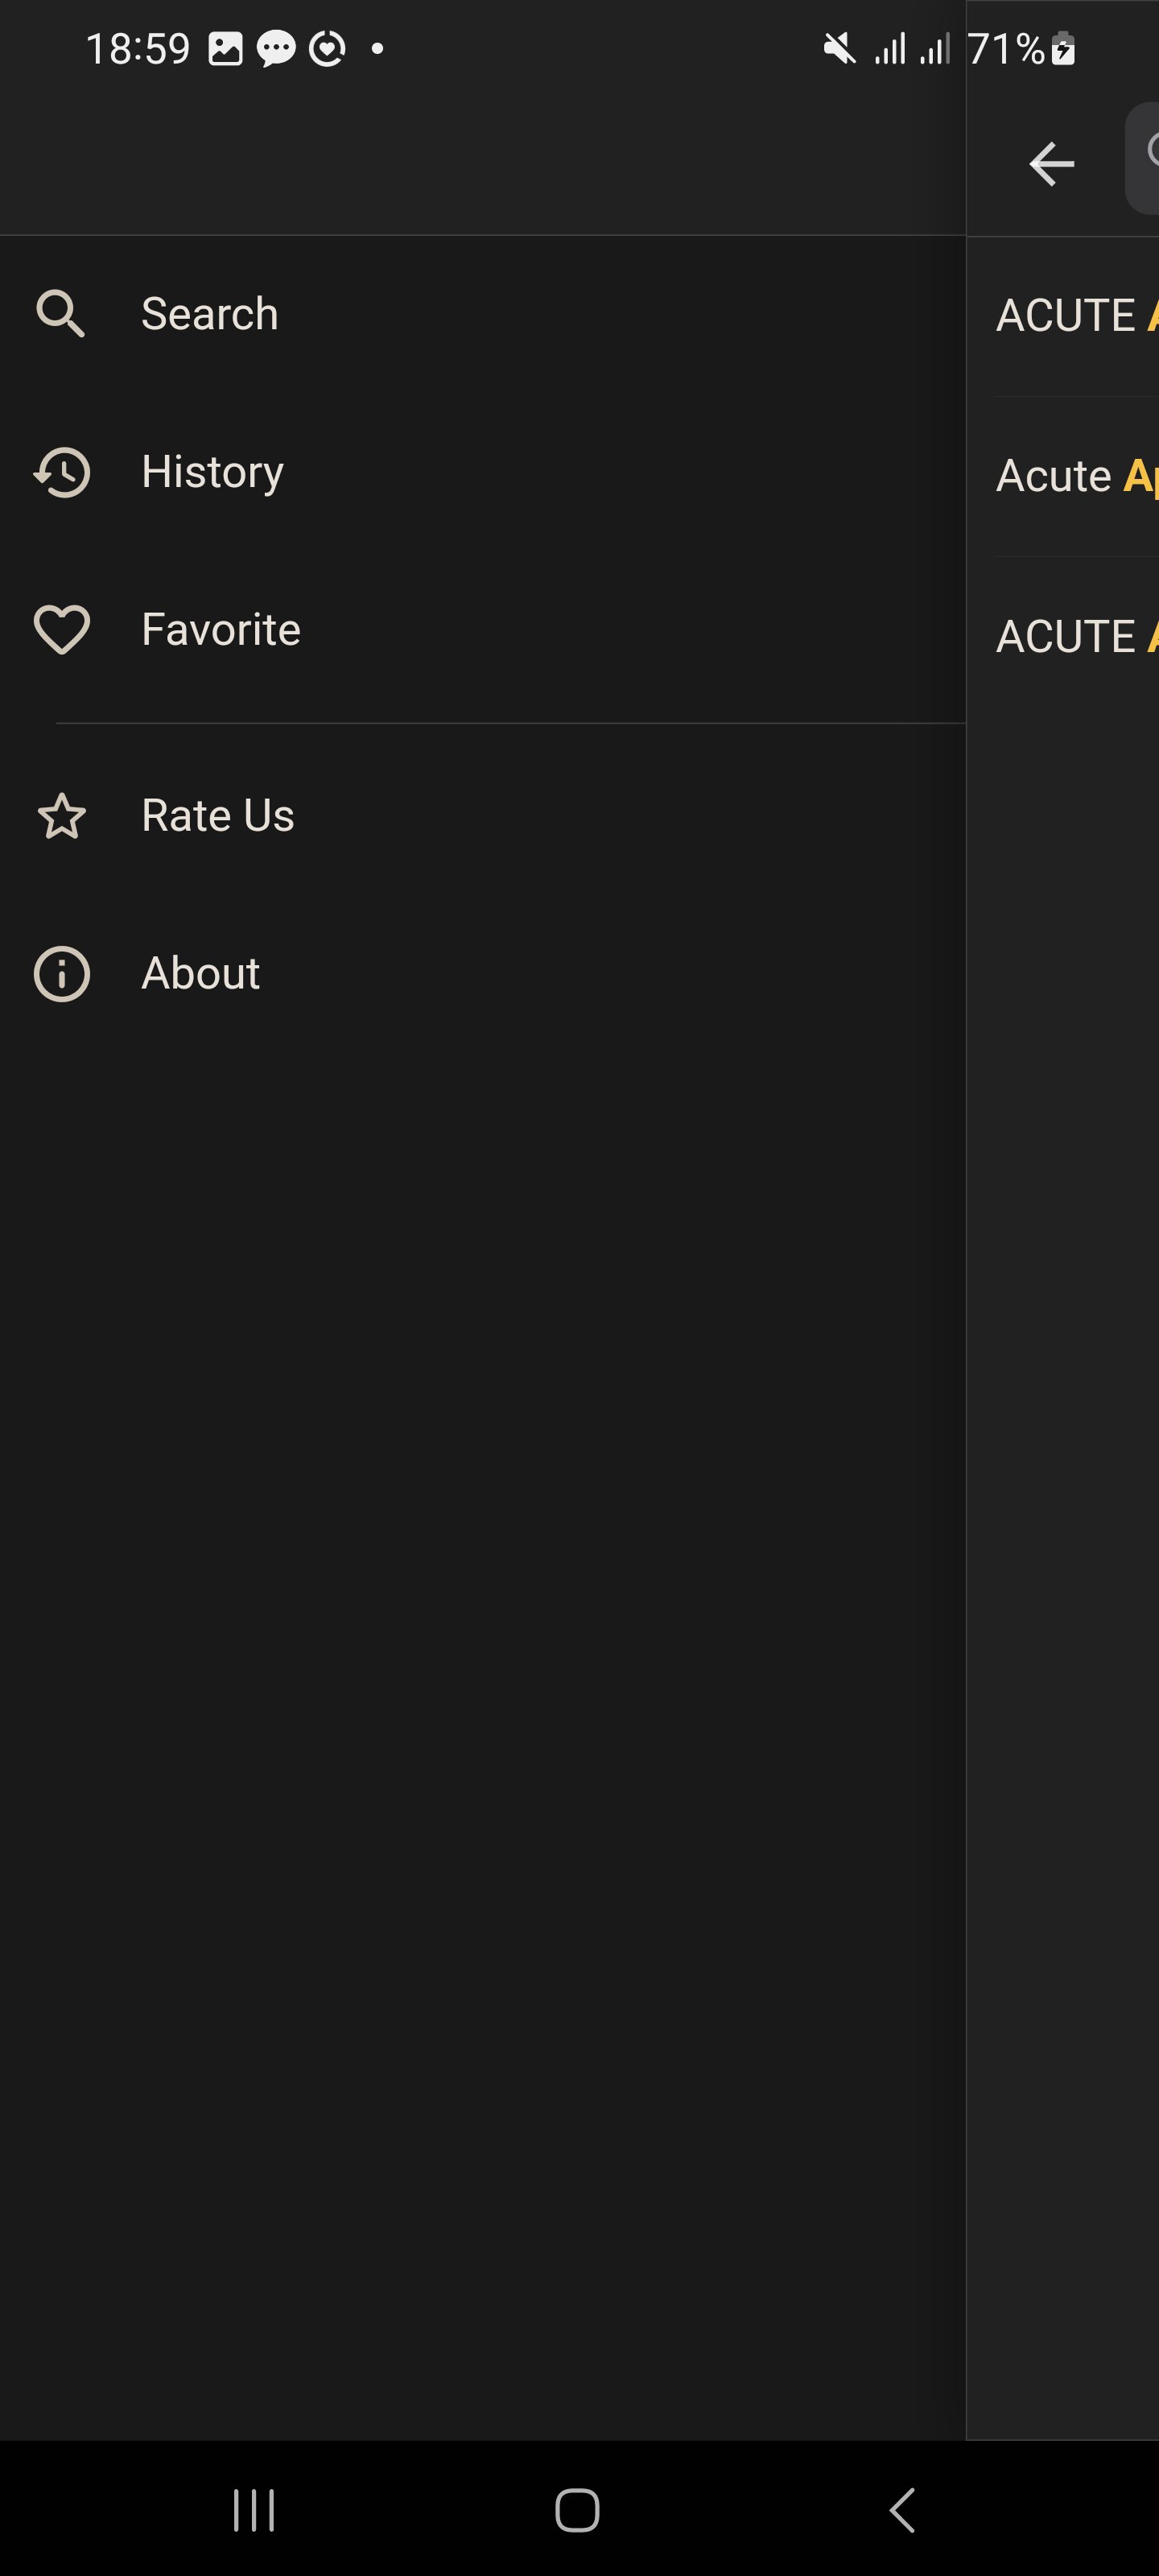Viewport: 1159px width, 2576px height.
Task: Select first ACUTE search result
Action: [x=1076, y=316]
